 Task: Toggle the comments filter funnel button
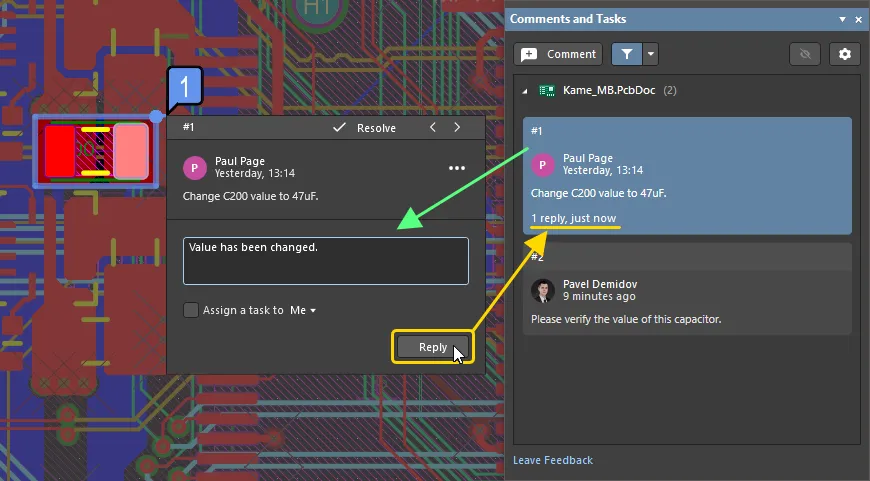point(627,54)
